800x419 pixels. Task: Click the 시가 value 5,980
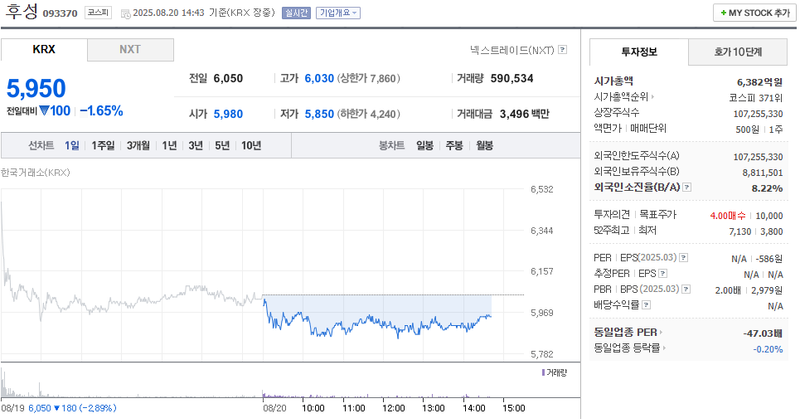tap(228, 114)
